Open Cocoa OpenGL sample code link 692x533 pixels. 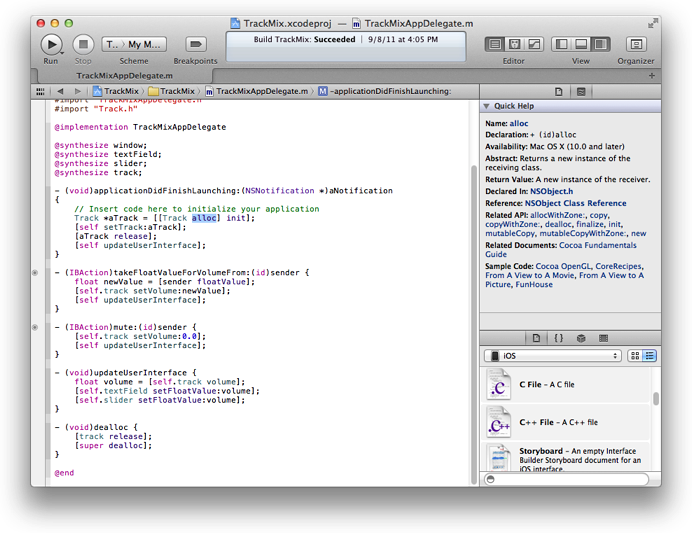click(563, 266)
